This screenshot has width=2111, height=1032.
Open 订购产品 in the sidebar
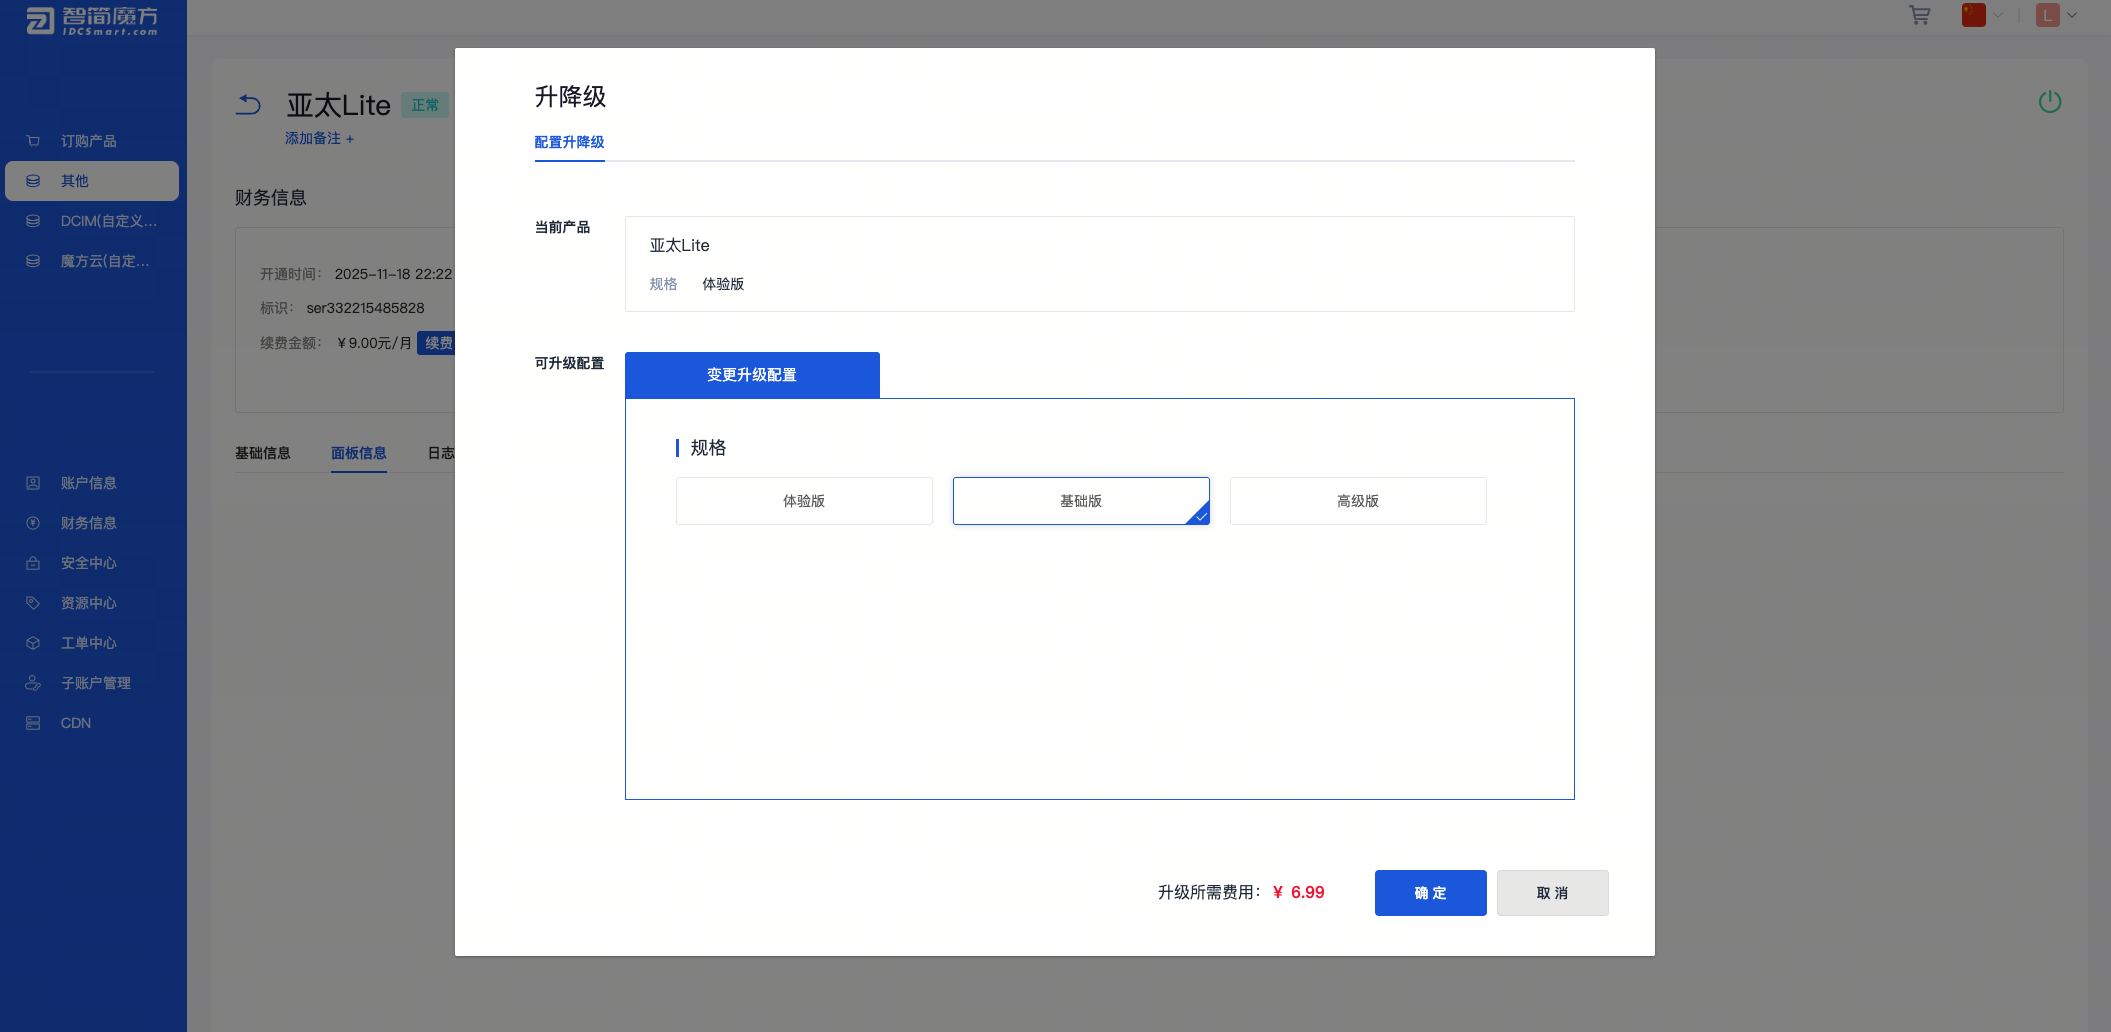(x=88, y=141)
